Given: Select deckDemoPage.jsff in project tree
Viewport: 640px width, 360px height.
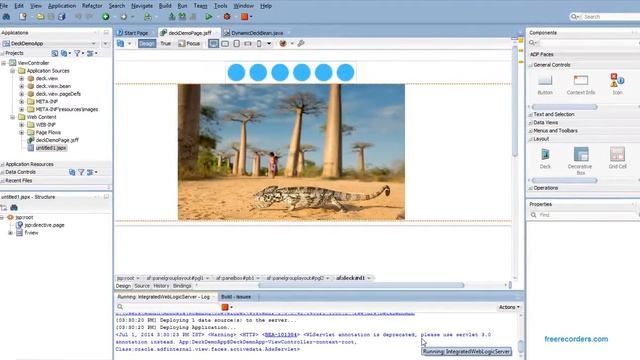Looking at the screenshot, I should pyautogui.click(x=57, y=140).
